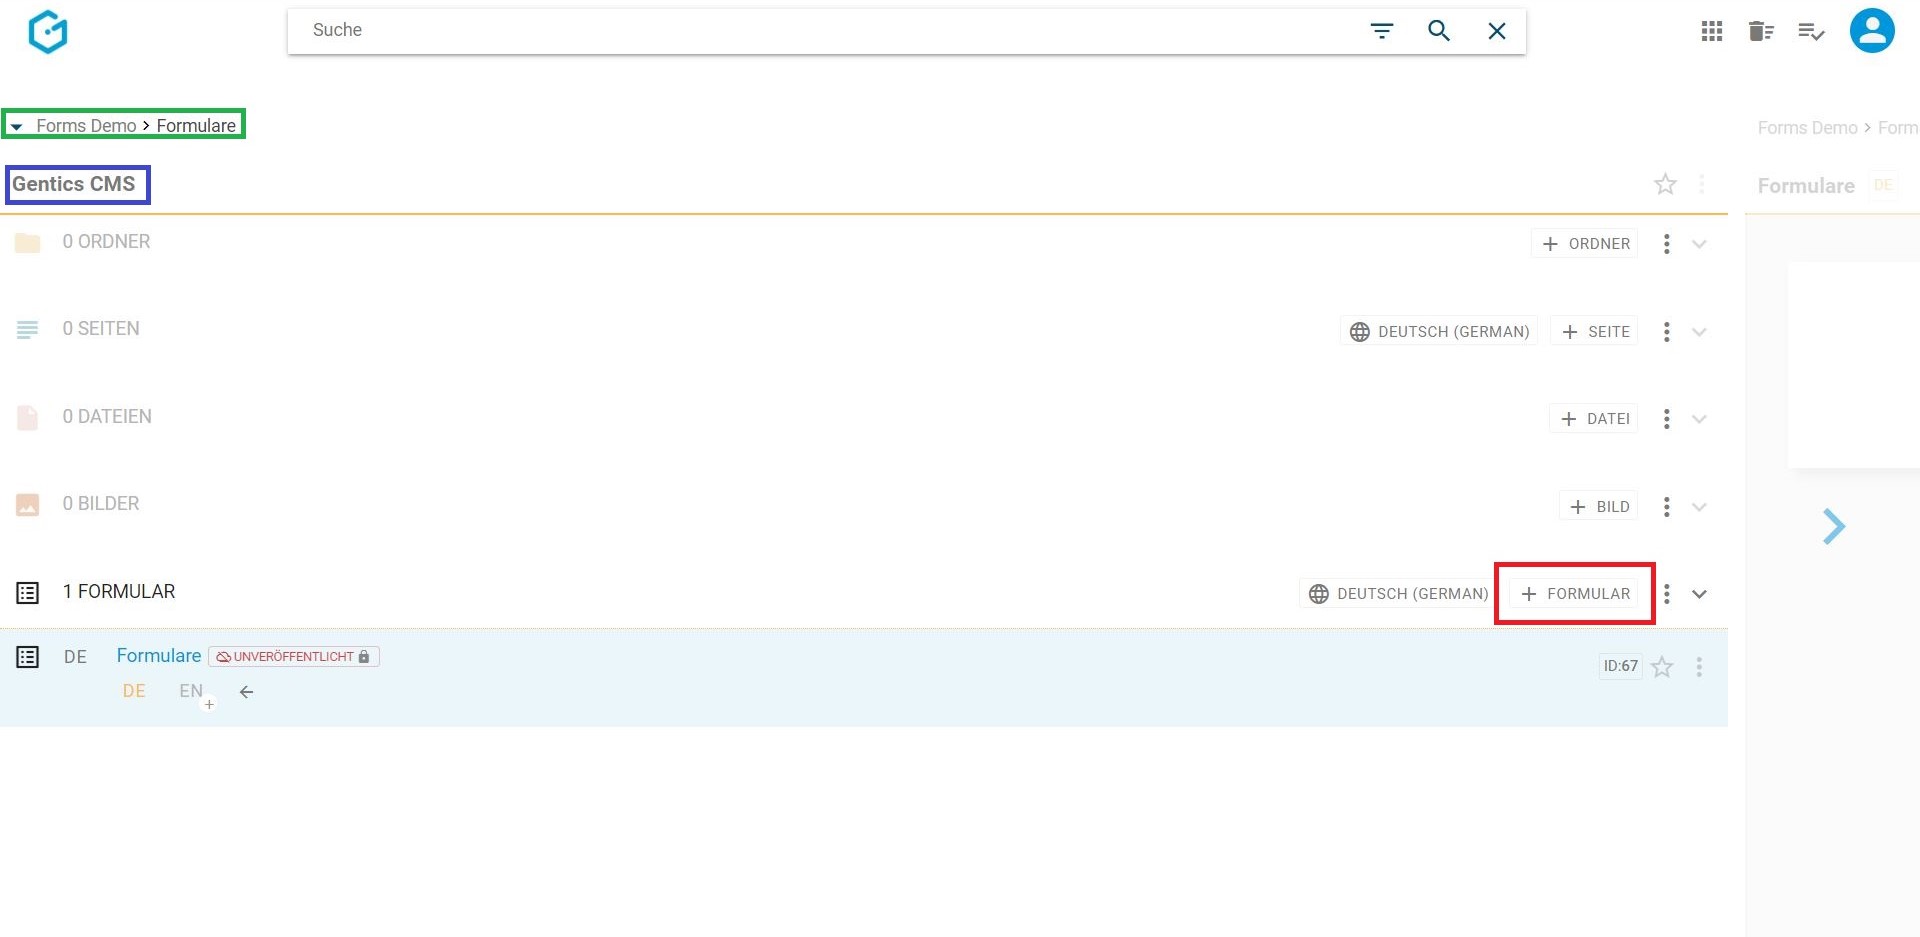The width and height of the screenshot is (1920, 937).
Task: Open three-dot menu in Bilder row
Action: [1666, 507]
